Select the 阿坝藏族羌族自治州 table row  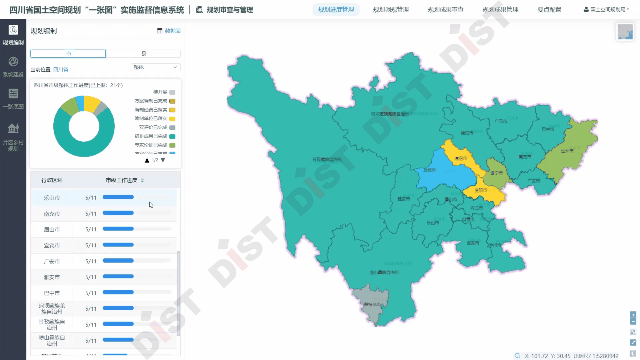(x=104, y=309)
